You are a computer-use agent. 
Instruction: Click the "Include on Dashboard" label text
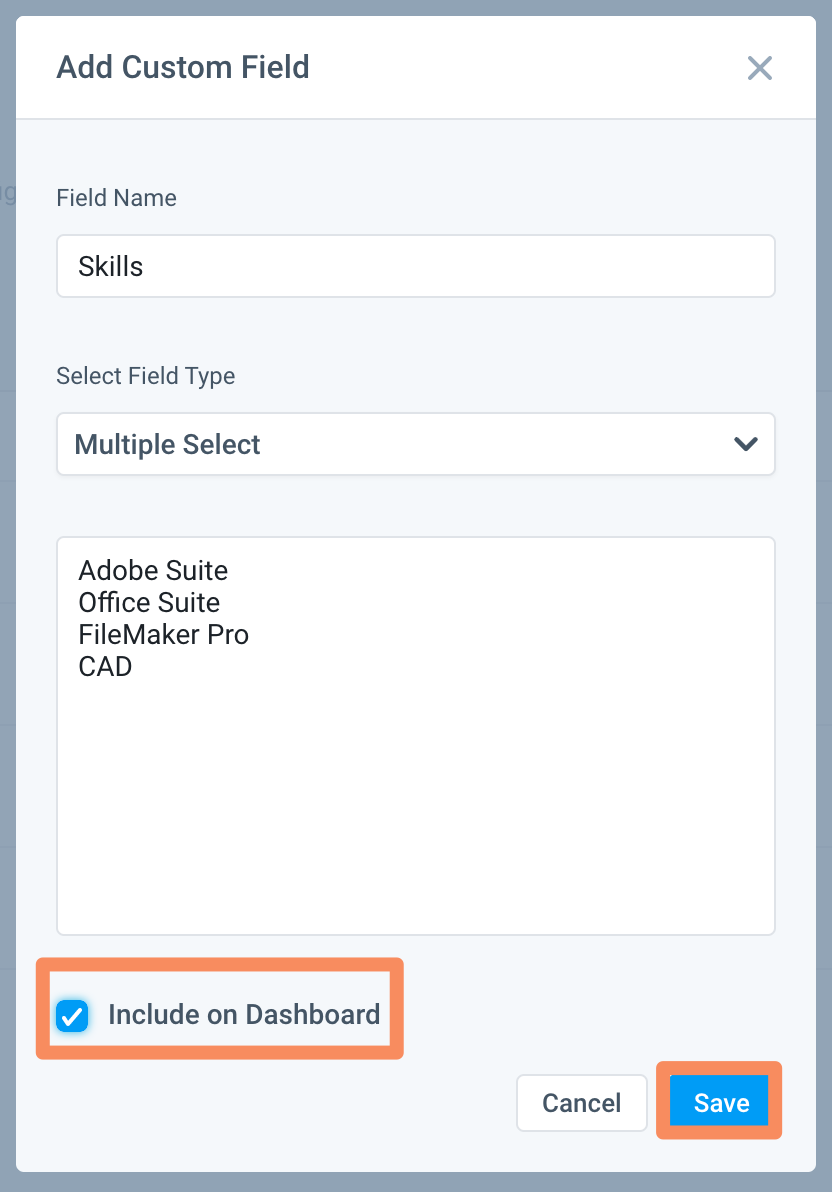[244, 1015]
